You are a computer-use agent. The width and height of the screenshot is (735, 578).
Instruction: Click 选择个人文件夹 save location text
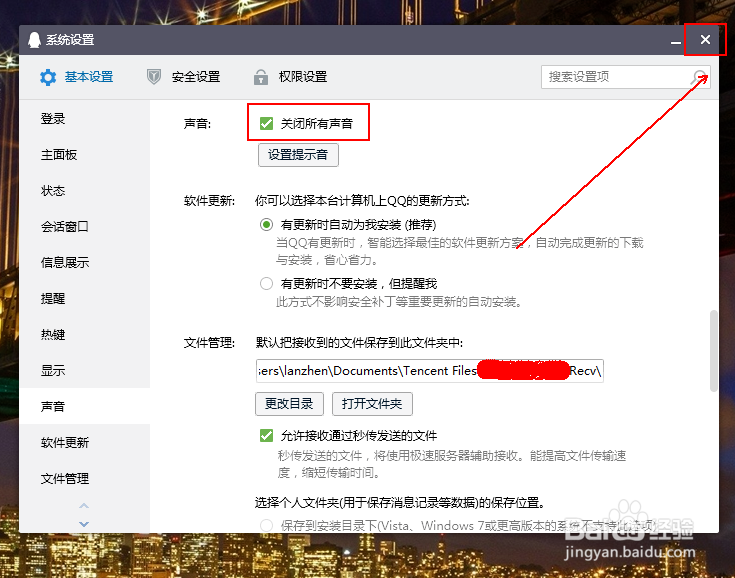click(x=401, y=503)
